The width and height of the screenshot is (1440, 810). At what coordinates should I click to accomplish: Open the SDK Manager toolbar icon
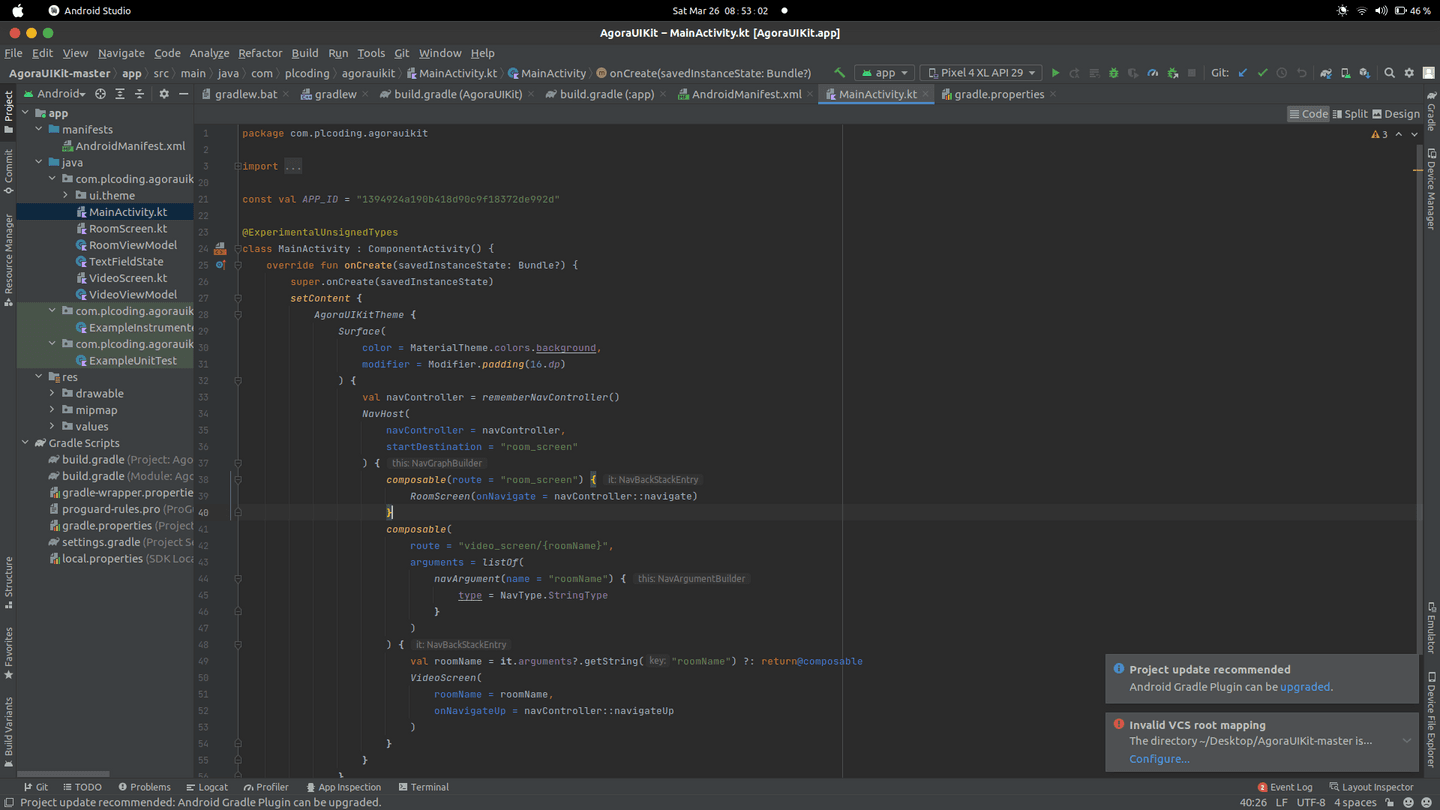coord(1365,73)
